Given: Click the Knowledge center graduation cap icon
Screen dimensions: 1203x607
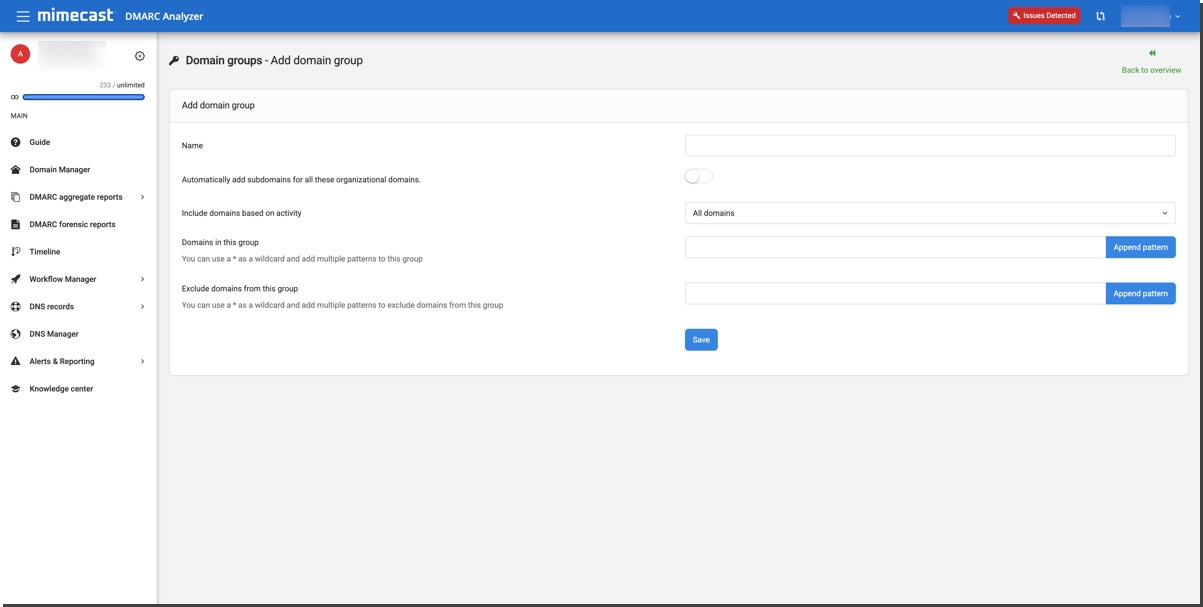Looking at the screenshot, I should tap(15, 389).
